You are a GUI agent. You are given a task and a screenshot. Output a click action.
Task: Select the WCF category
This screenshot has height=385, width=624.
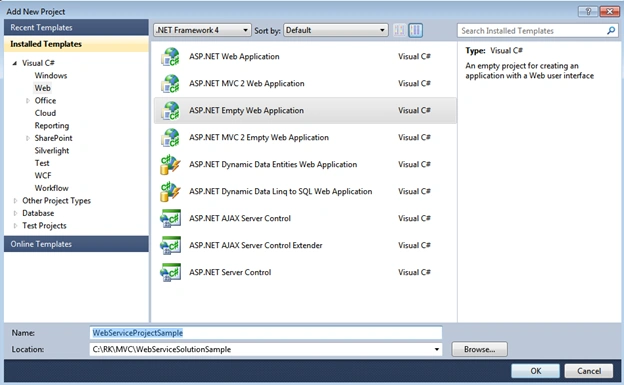pos(43,176)
